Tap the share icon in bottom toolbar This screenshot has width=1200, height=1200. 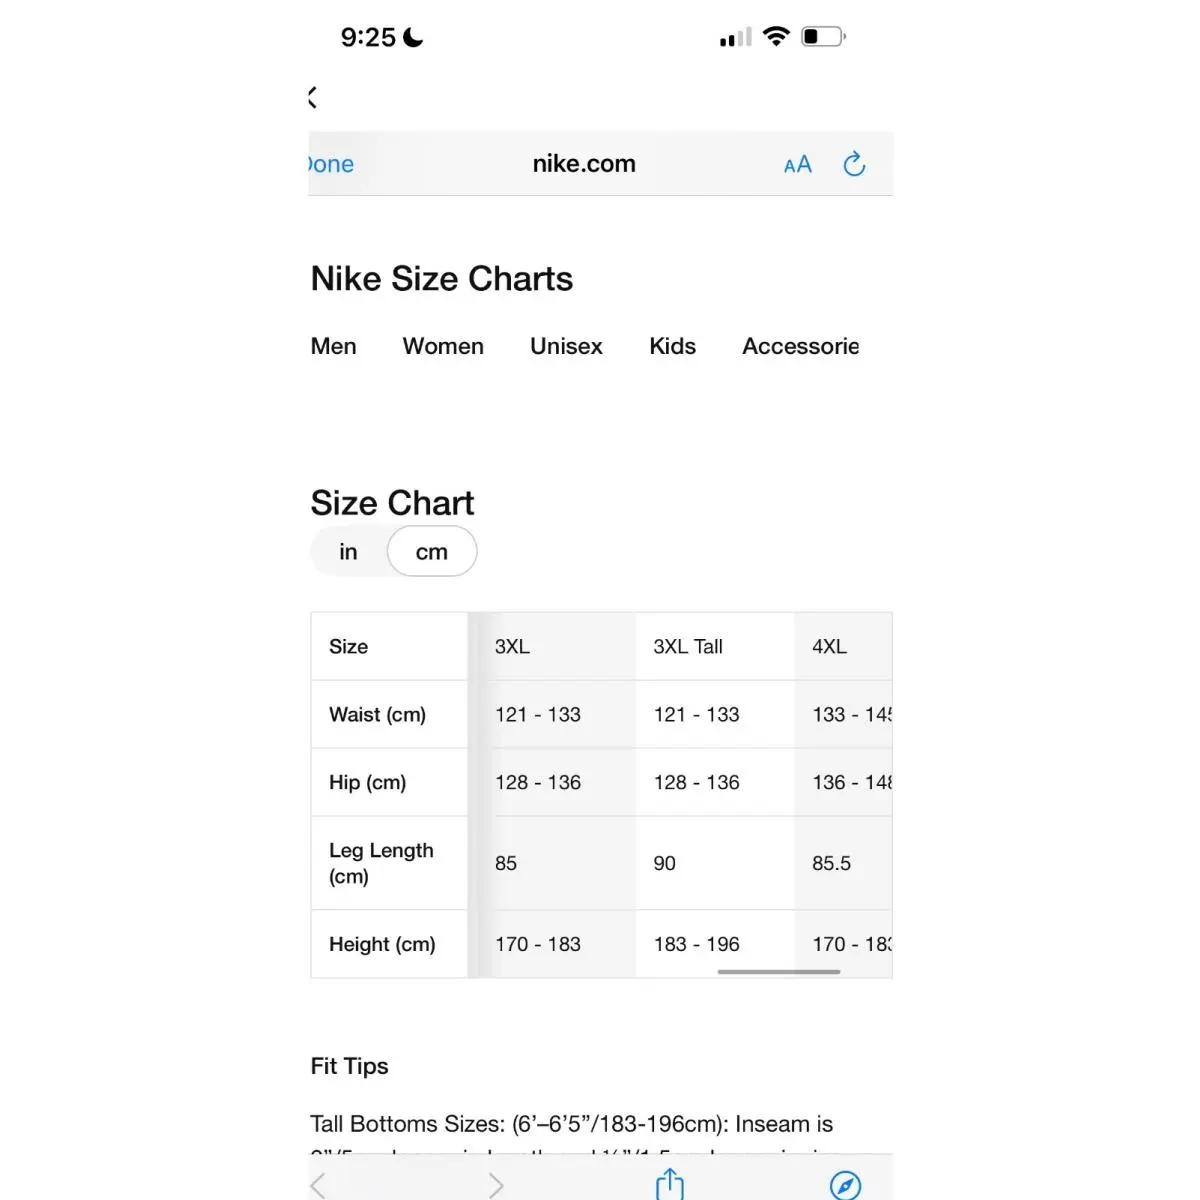coord(670,1184)
